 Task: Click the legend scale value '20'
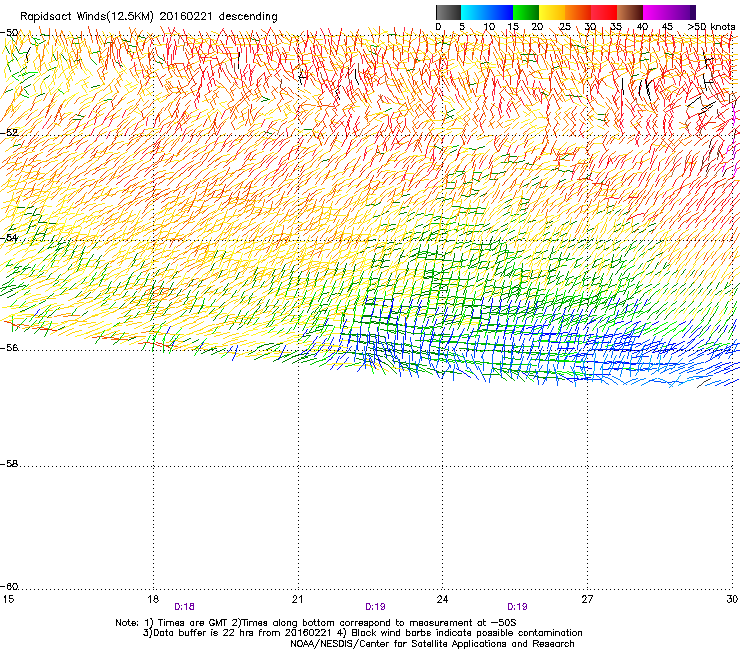(x=537, y=27)
